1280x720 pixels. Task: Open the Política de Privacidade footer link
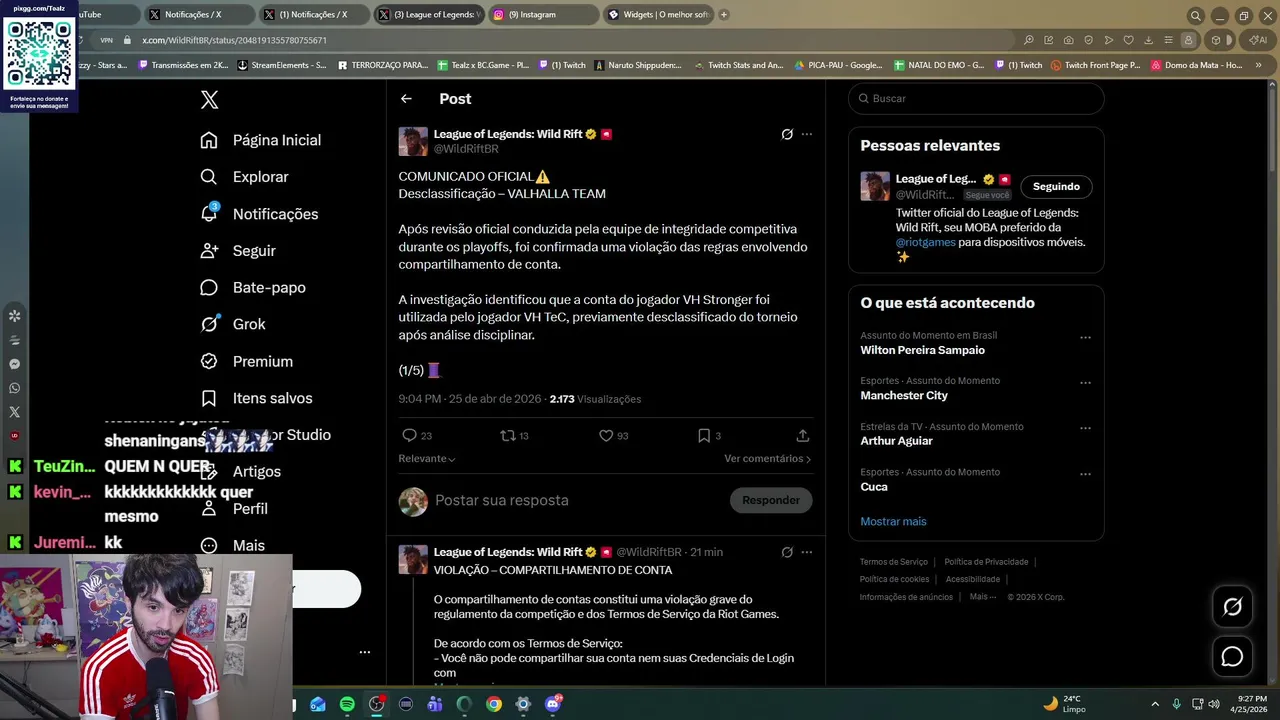pos(986,562)
